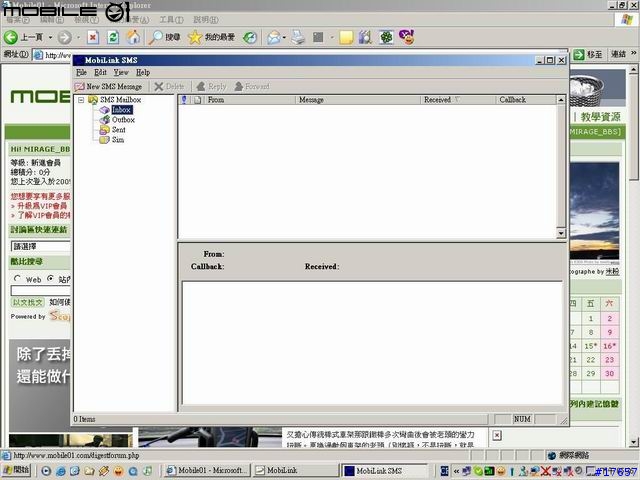Image resolution: width=640 pixels, height=480 pixels.
Task: Open the File menu in MobiLink SMS
Action: click(81, 72)
